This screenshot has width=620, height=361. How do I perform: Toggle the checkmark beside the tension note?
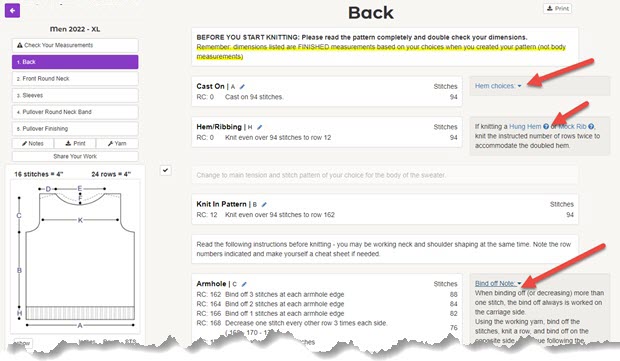pos(166,170)
